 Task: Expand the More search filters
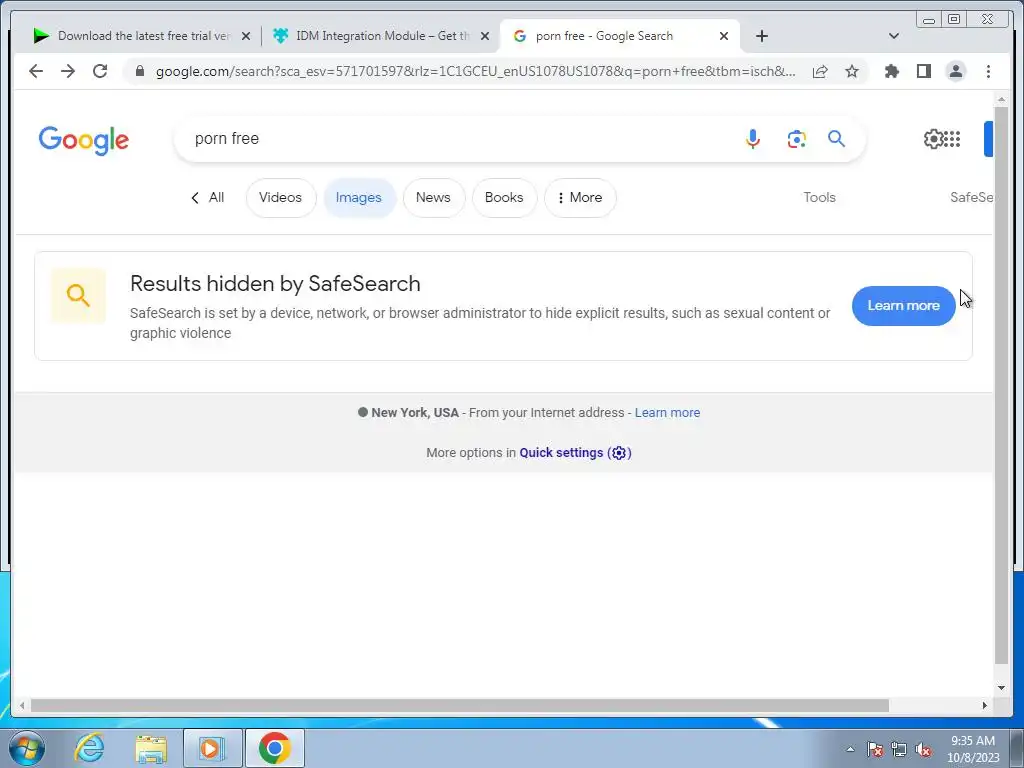click(580, 197)
